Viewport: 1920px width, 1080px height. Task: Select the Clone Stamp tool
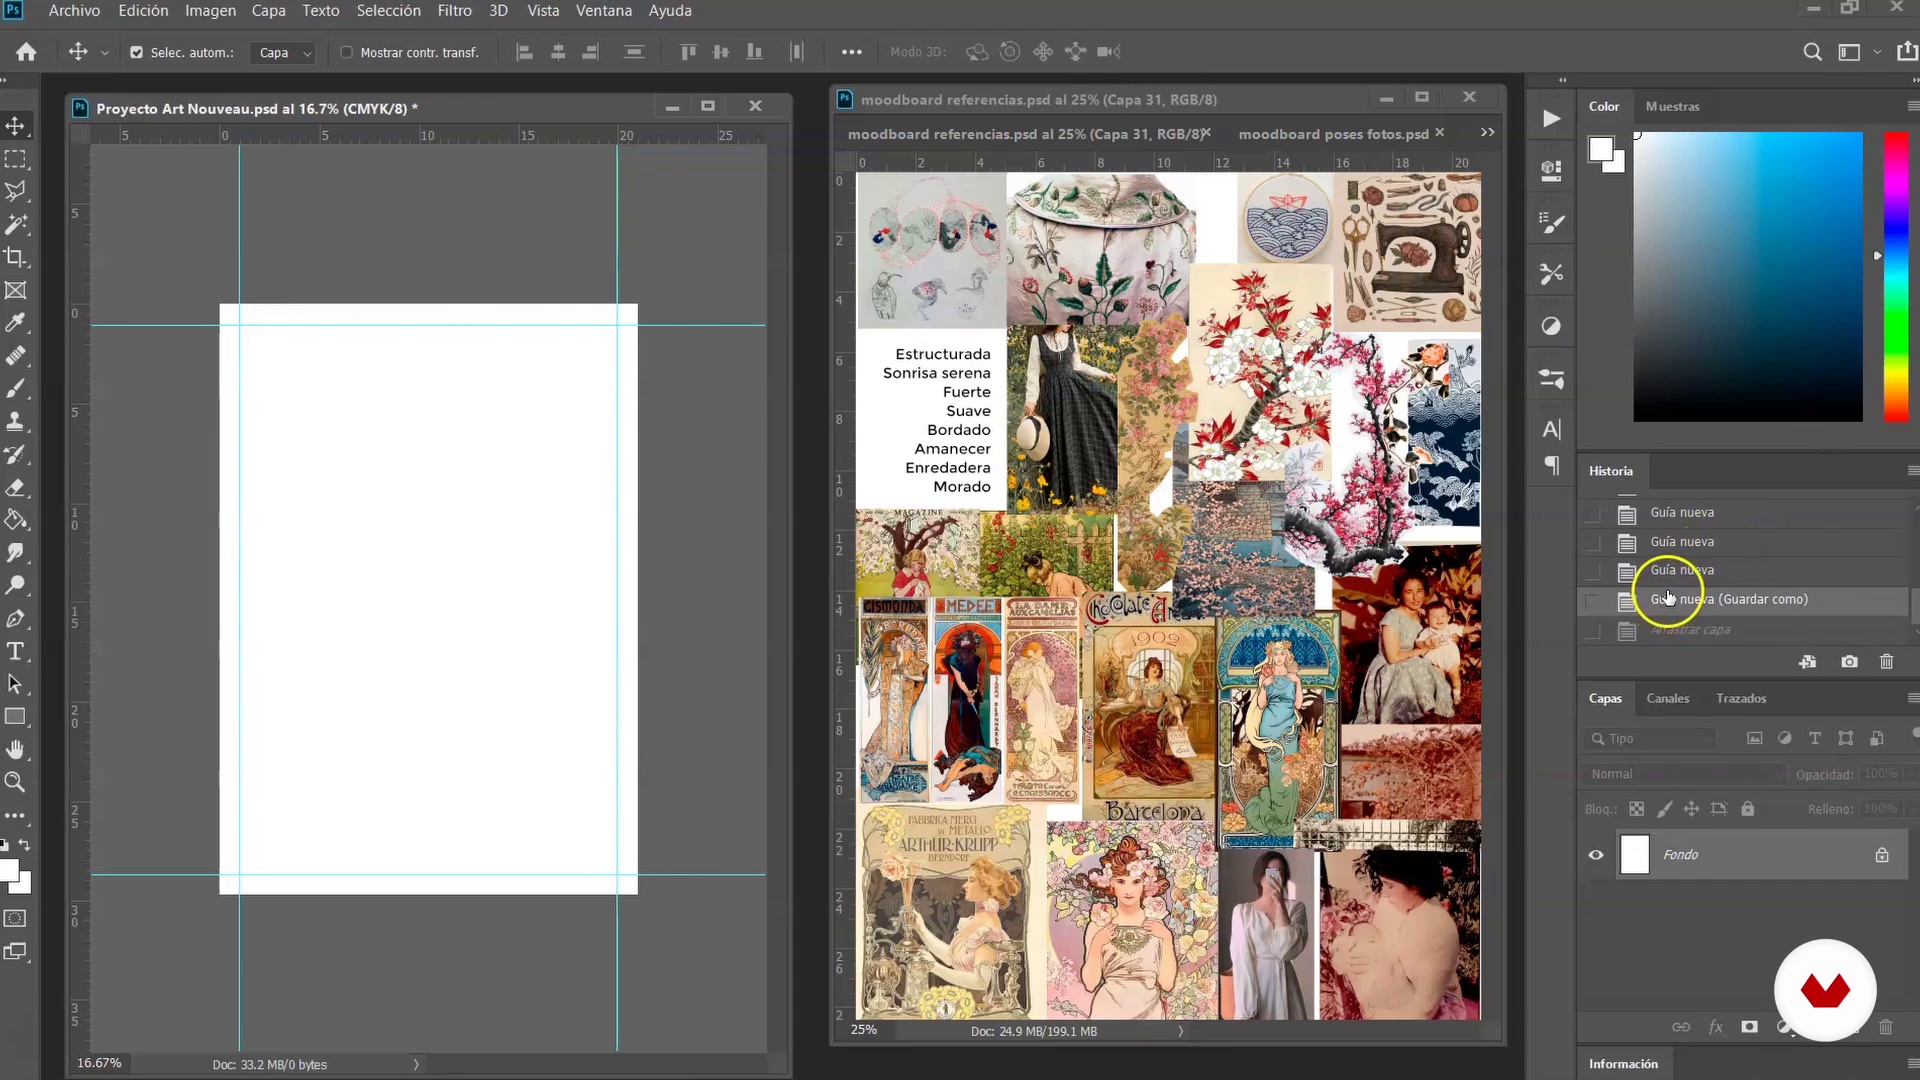click(x=16, y=421)
